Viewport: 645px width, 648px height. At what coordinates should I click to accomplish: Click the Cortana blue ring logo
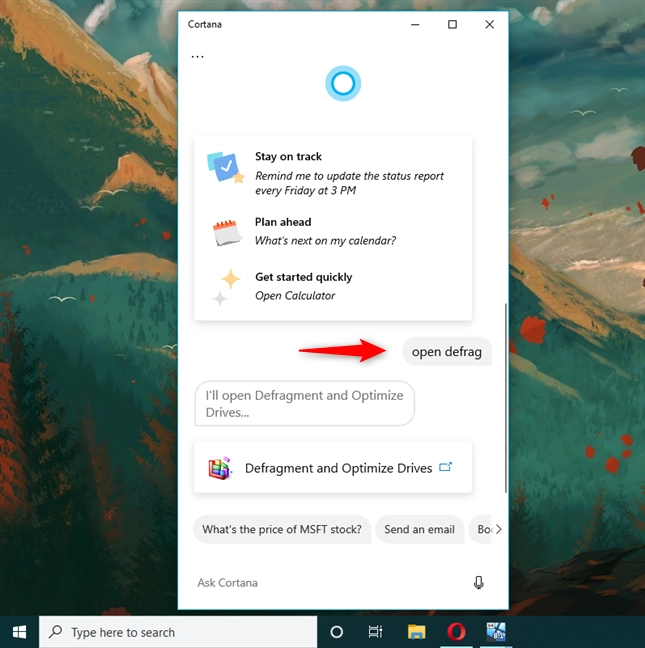343,83
